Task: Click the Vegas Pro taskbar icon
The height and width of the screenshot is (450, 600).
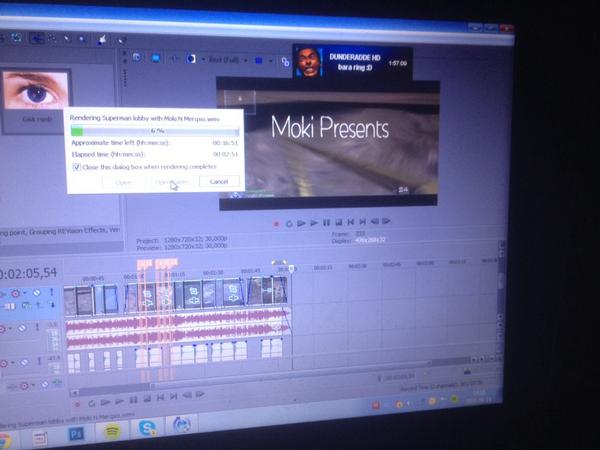Action: 182,425
